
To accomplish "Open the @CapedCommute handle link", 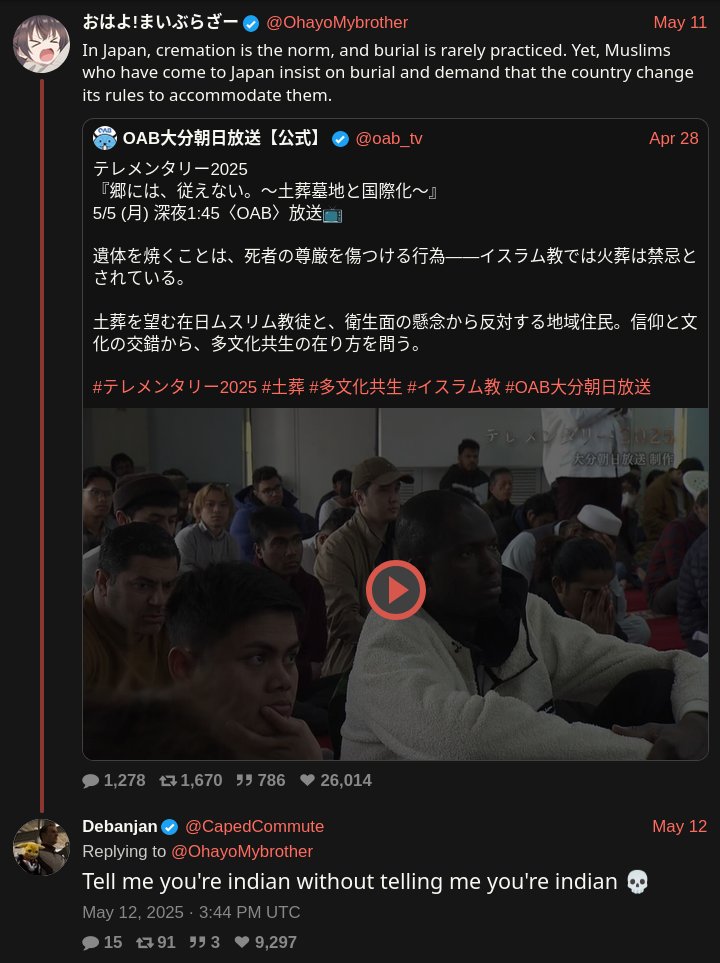I will (x=254, y=827).
